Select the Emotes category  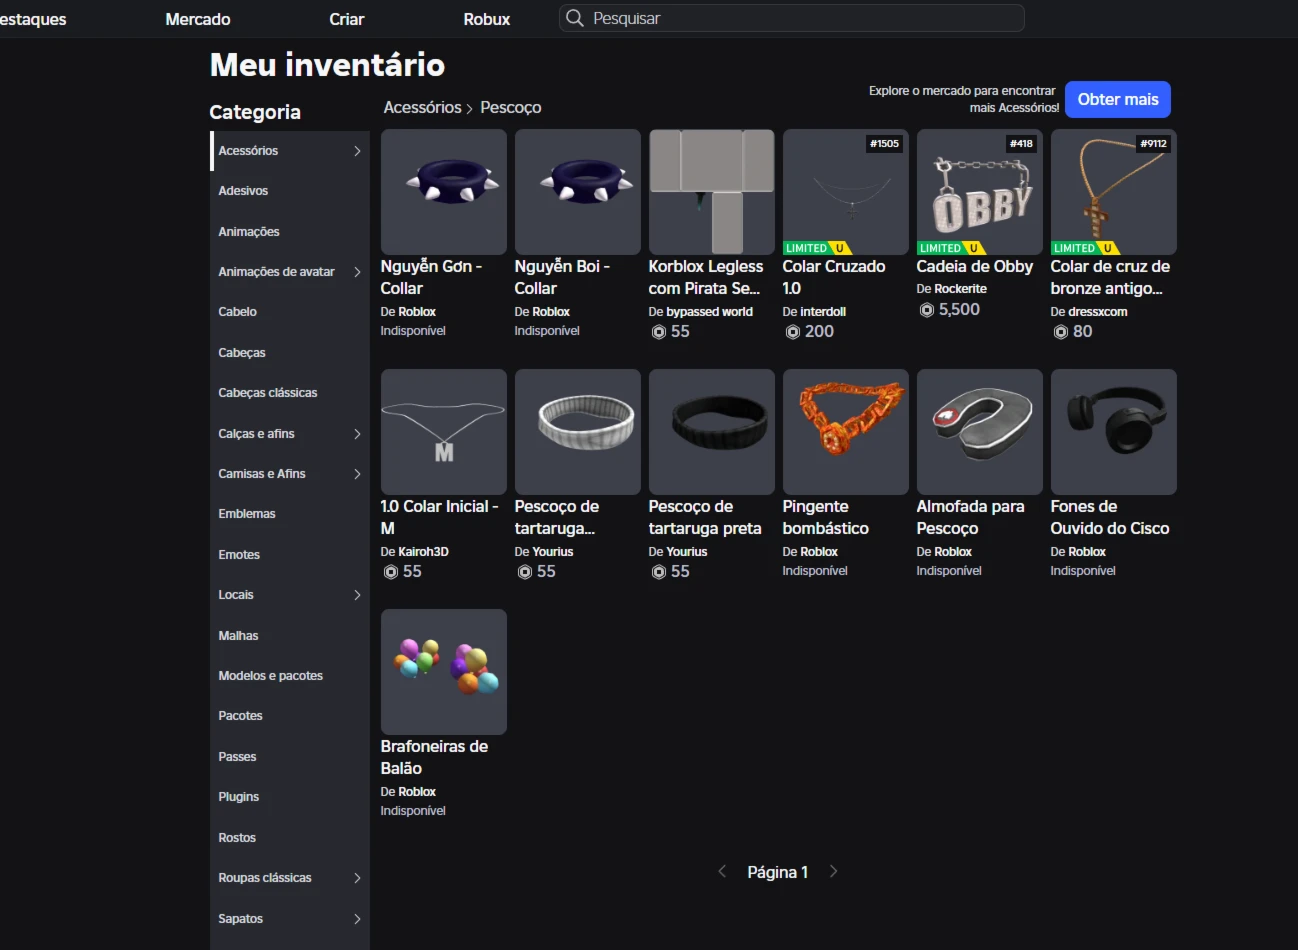pos(289,555)
